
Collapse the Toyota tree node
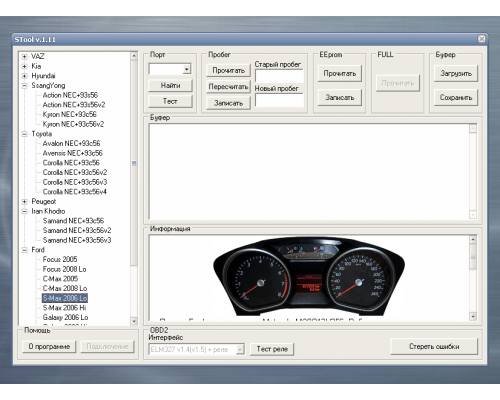(24, 134)
